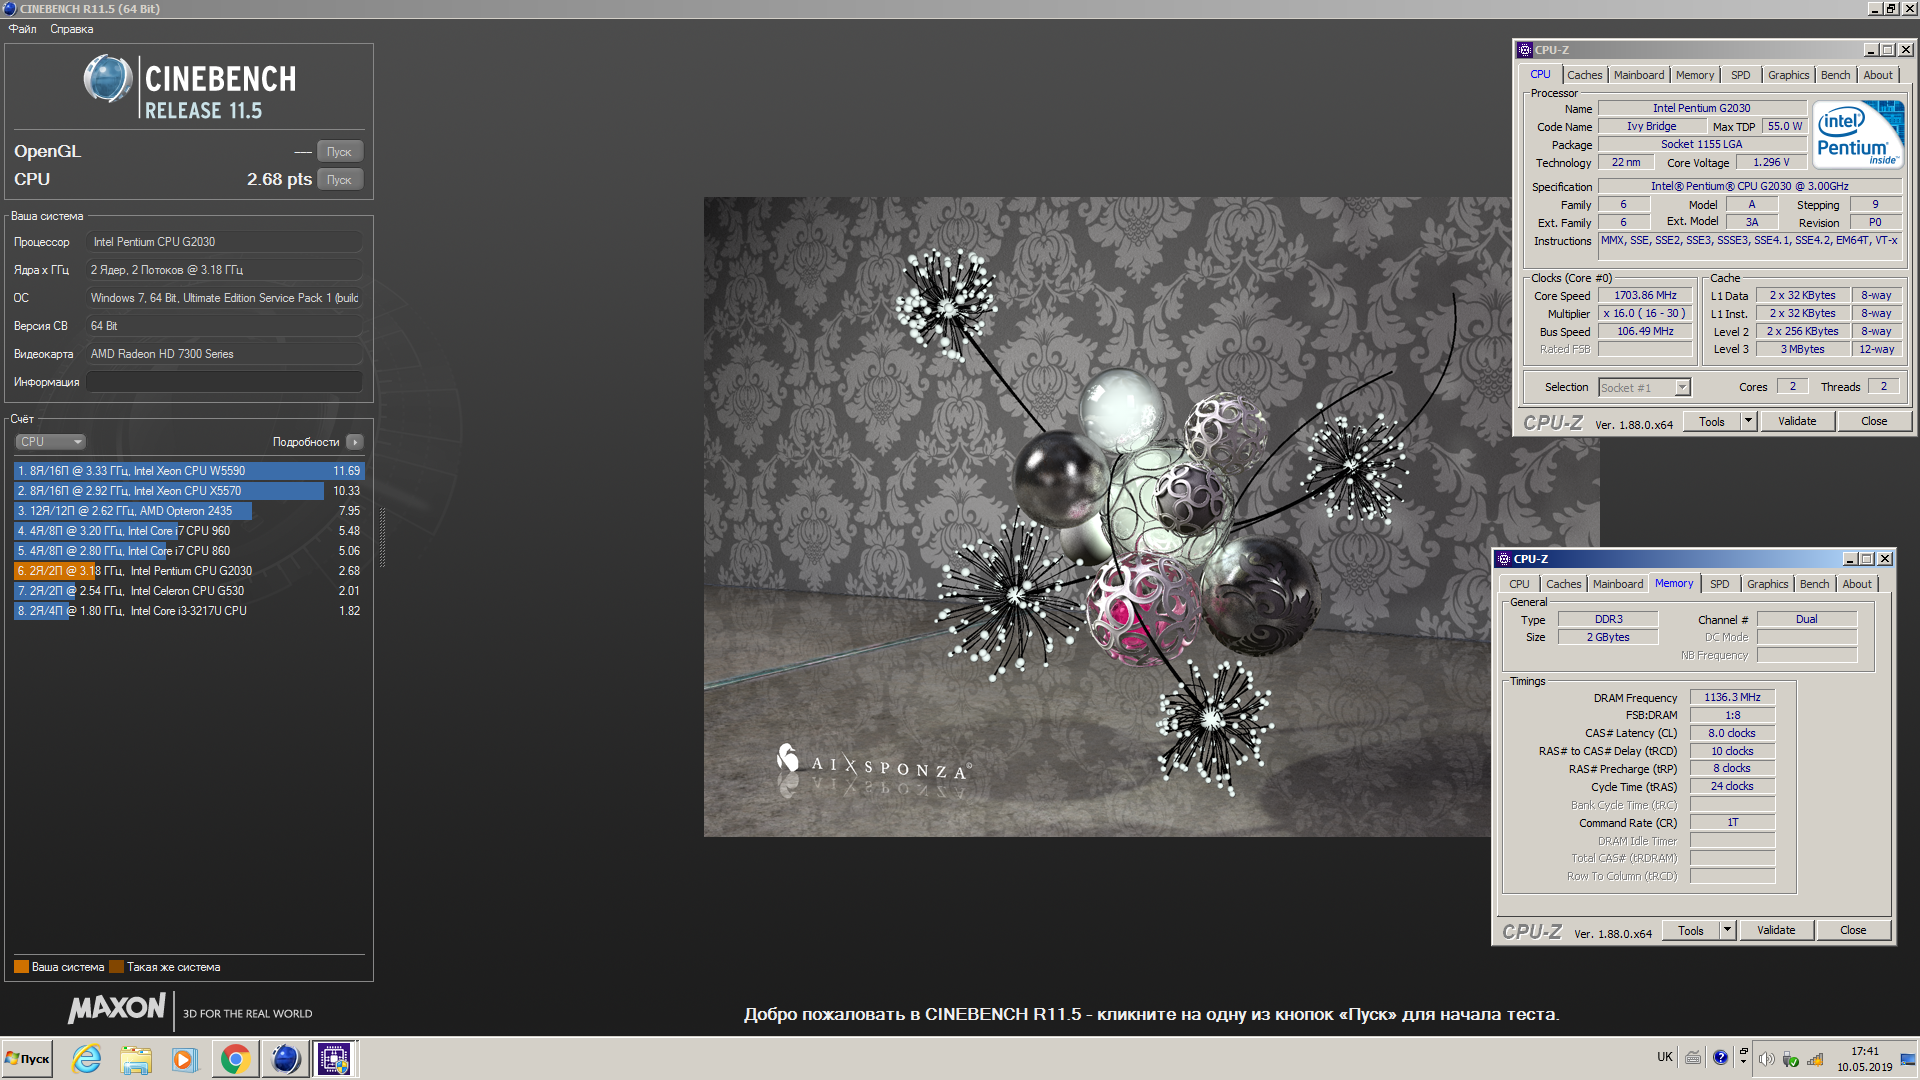Select ranking row Intel Core i7 CPU 860

tap(189, 551)
